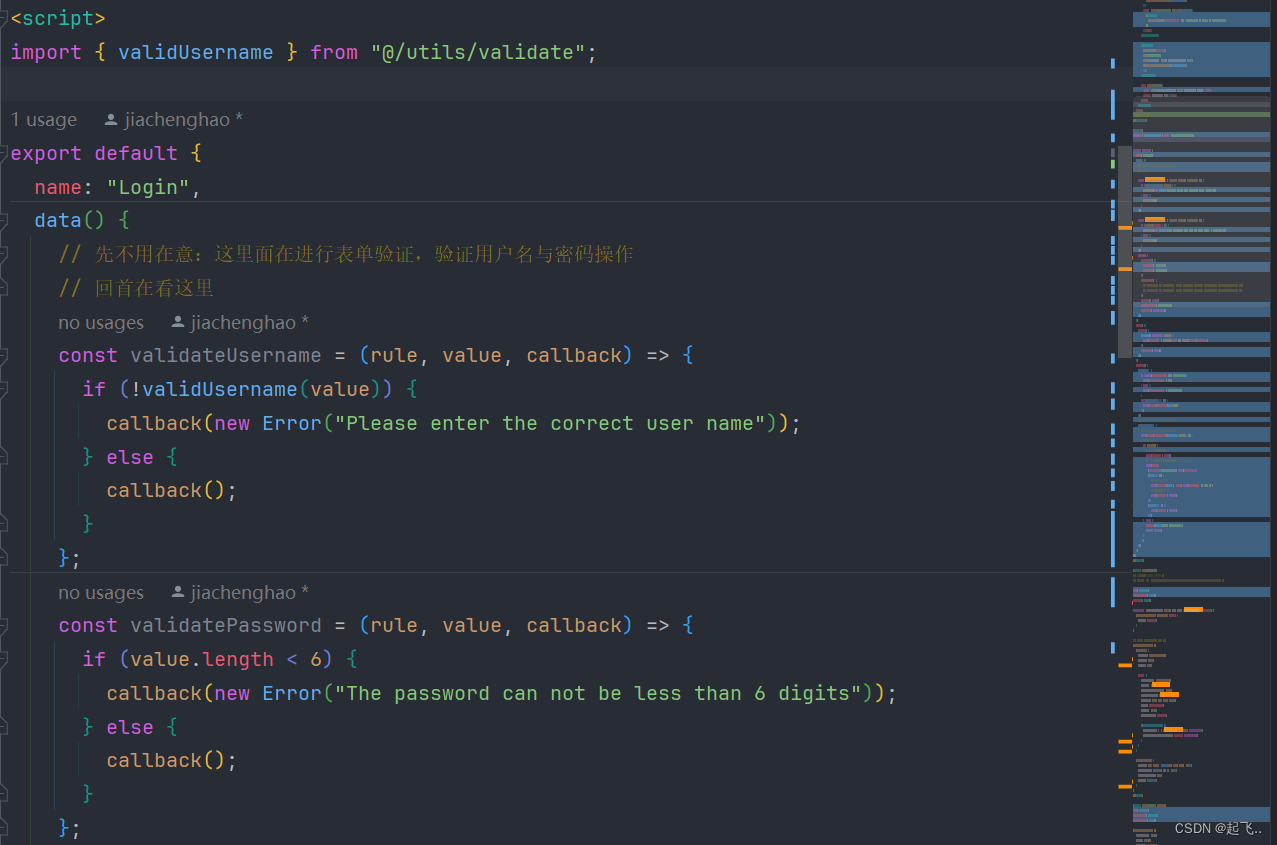Collapse the export default block via gutter arrow
Image resolution: width=1277 pixels, height=845 pixels.
click(3, 153)
